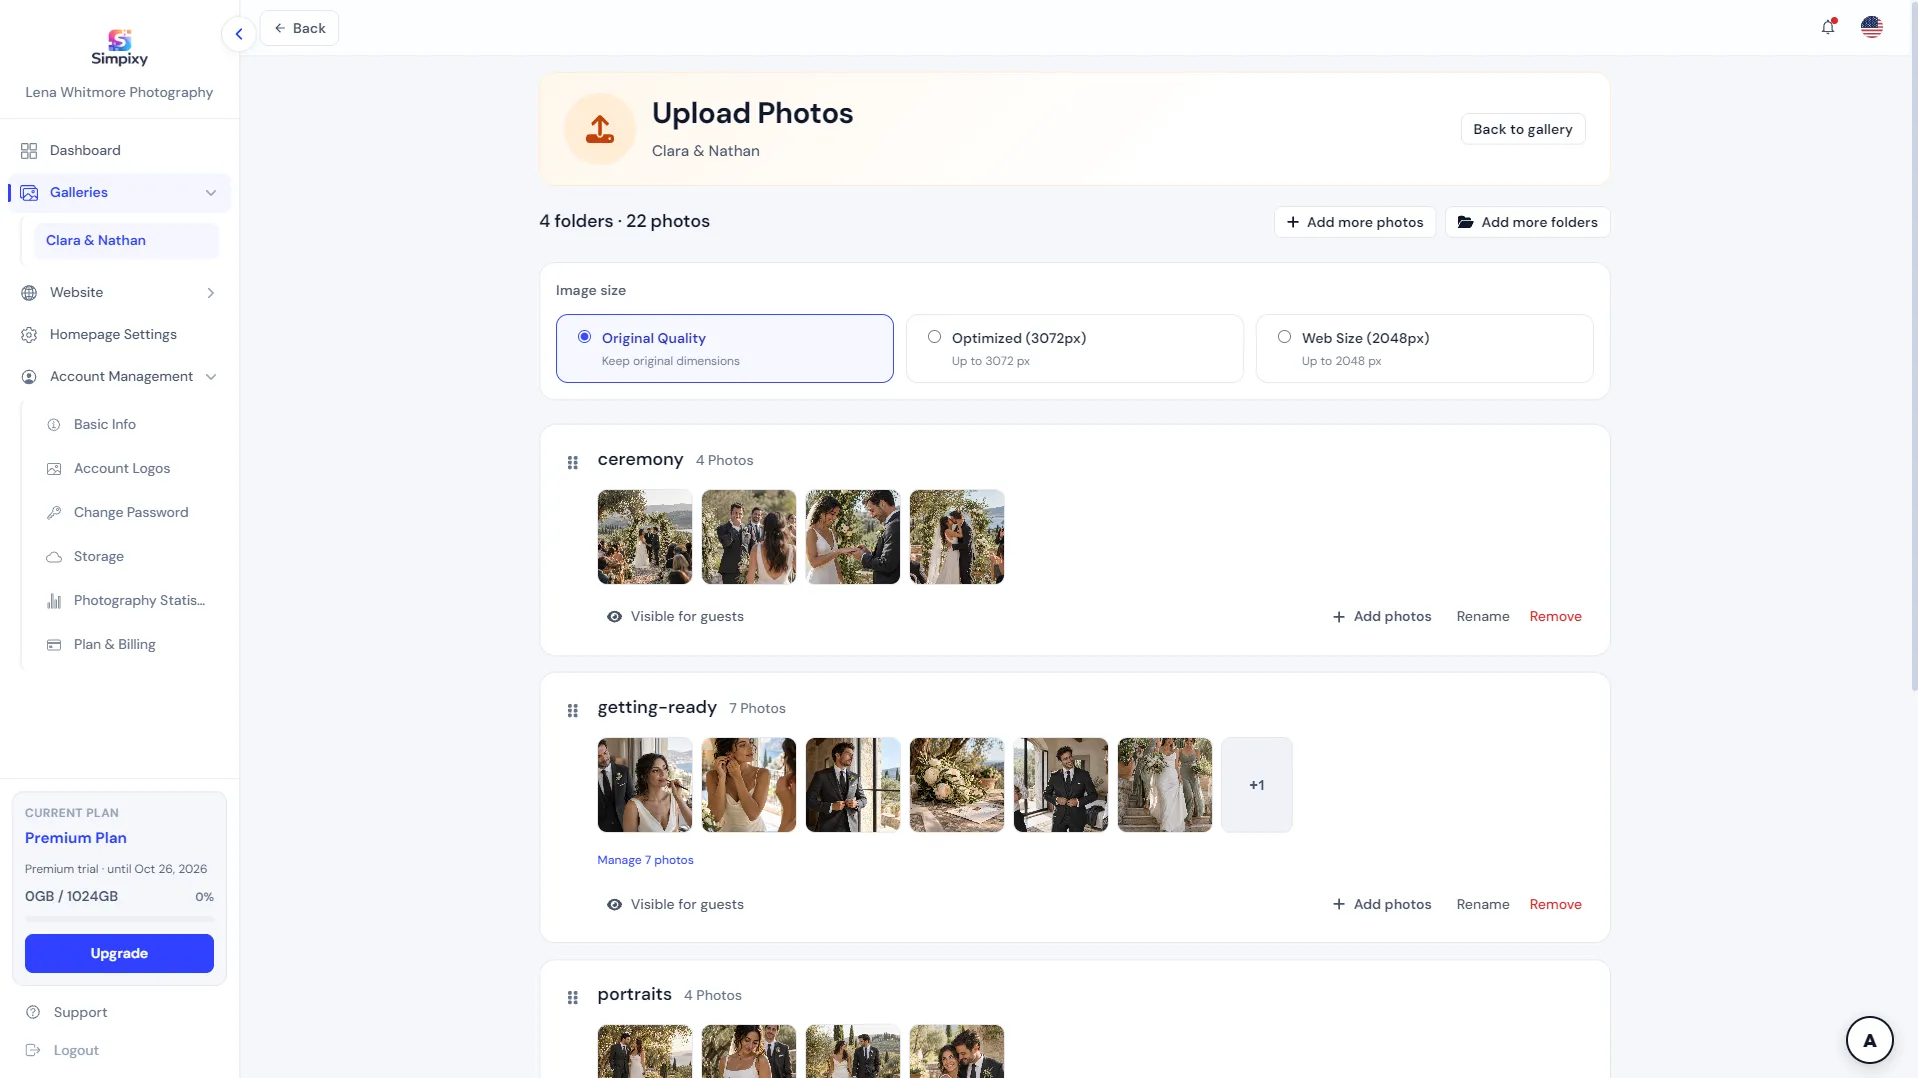Image resolution: width=1918 pixels, height=1078 pixels.
Task: Click the Simpixy logo
Action: pos(119,47)
